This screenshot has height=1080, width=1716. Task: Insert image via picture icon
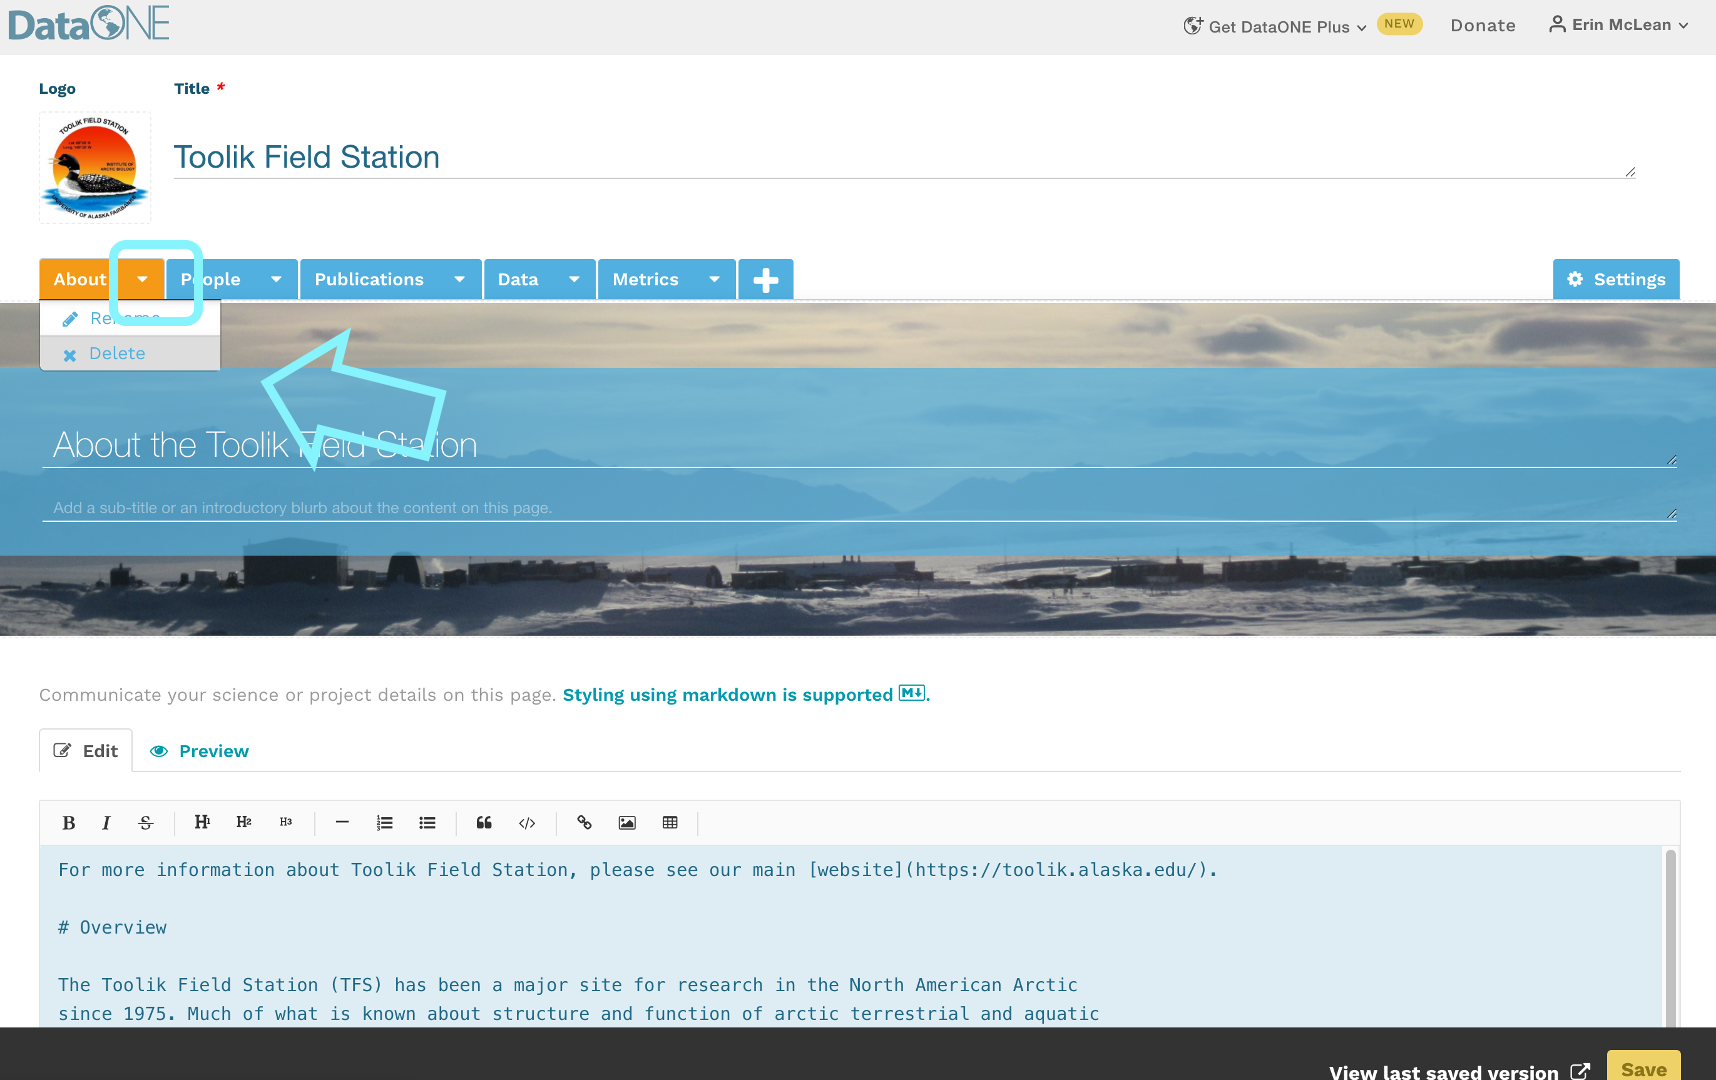pos(627,823)
